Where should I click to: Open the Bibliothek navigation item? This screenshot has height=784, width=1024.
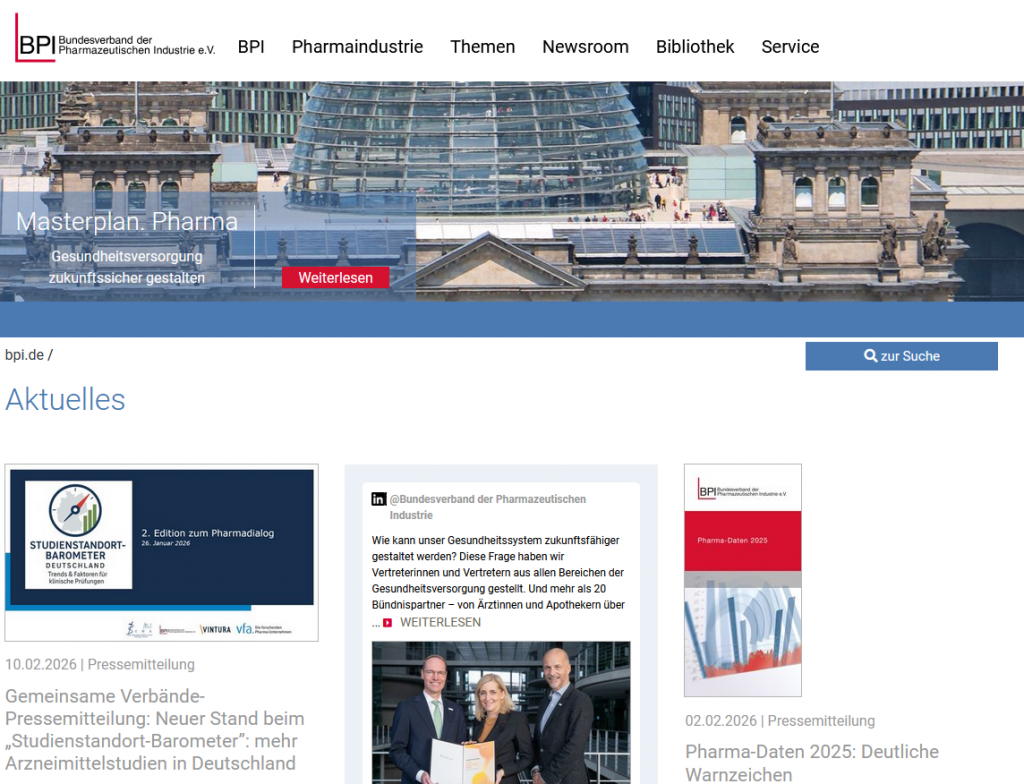click(x=695, y=47)
